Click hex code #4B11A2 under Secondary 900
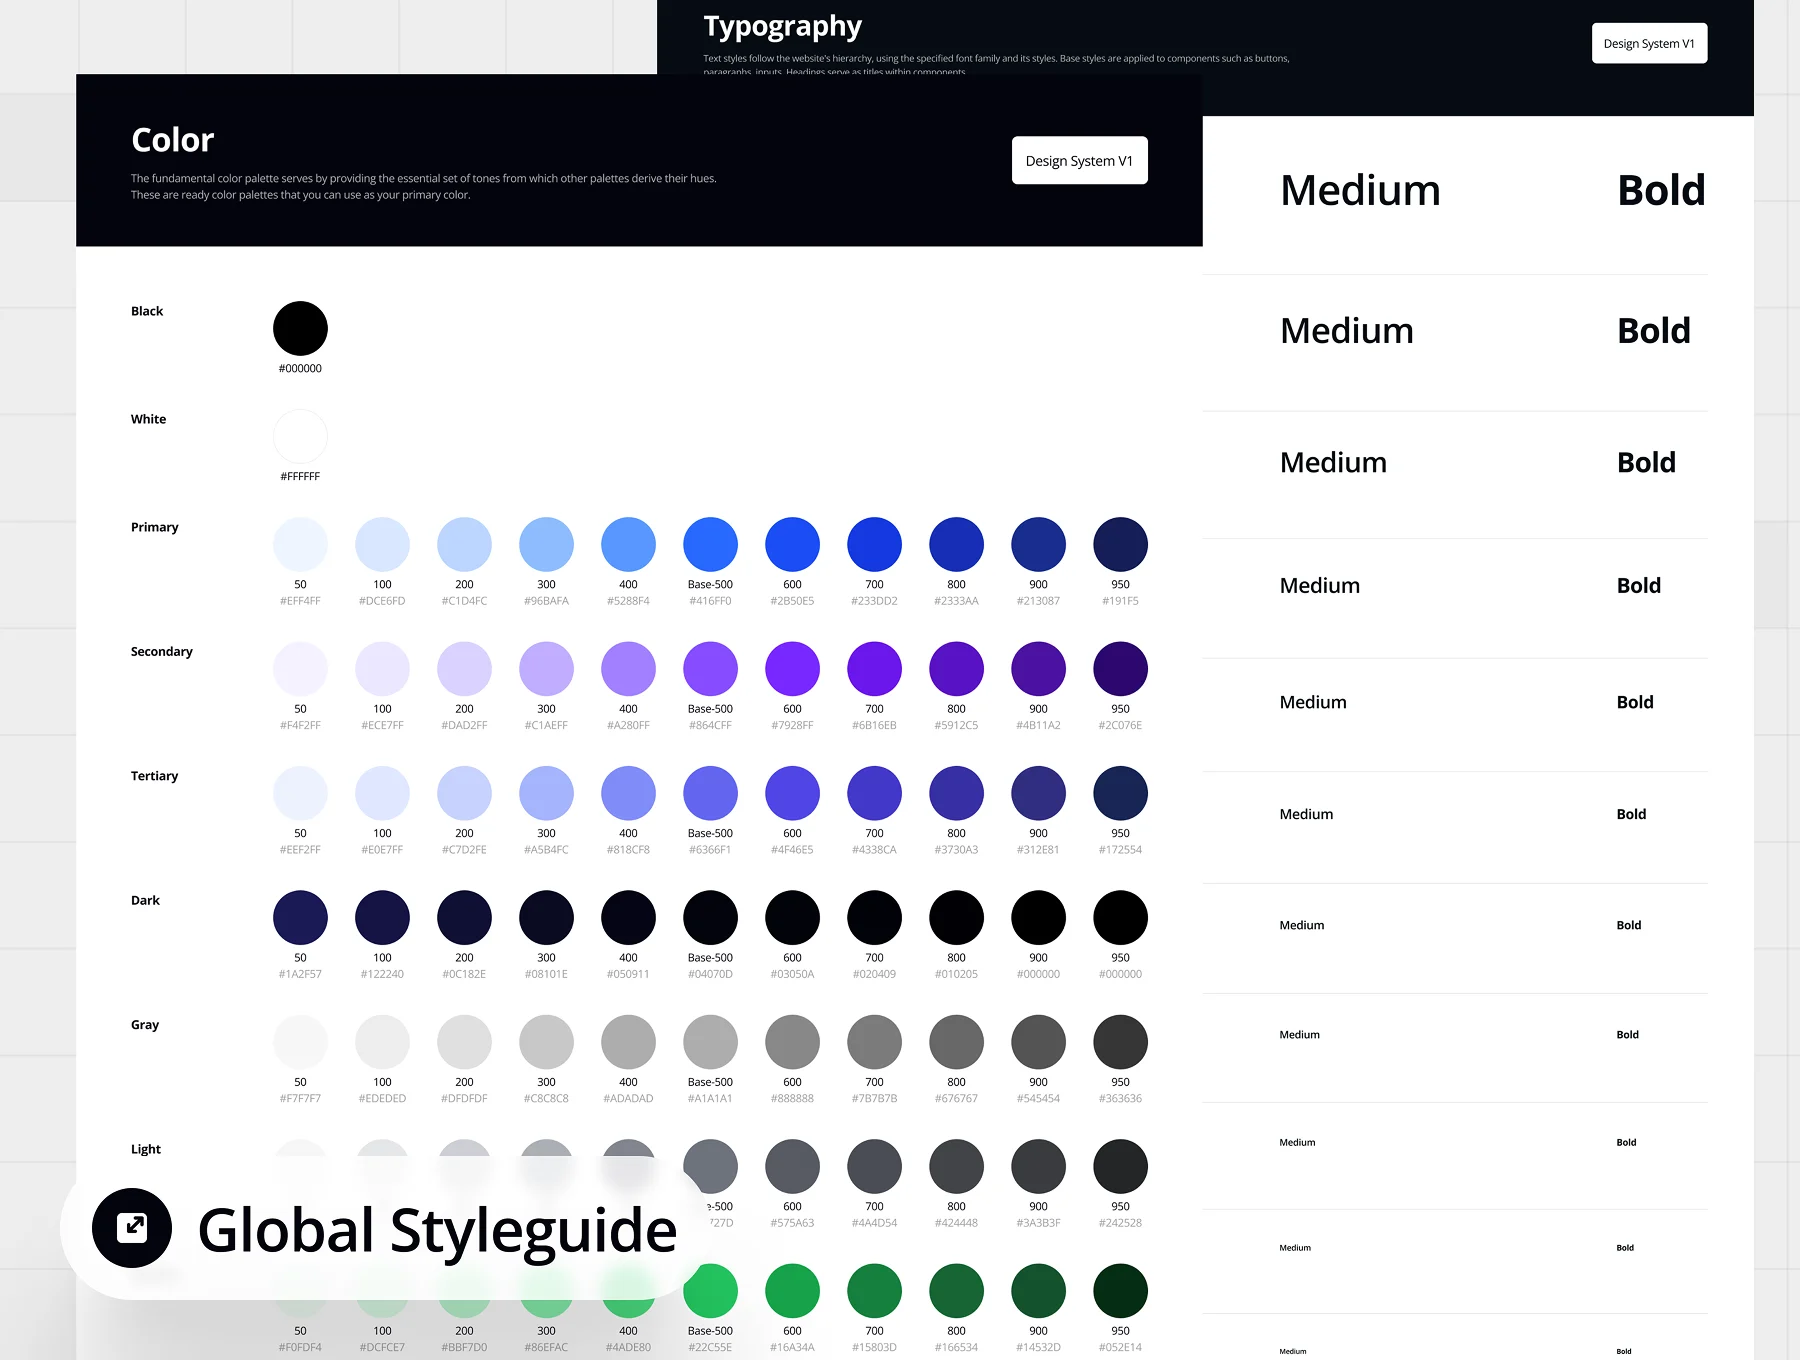 click(1038, 725)
